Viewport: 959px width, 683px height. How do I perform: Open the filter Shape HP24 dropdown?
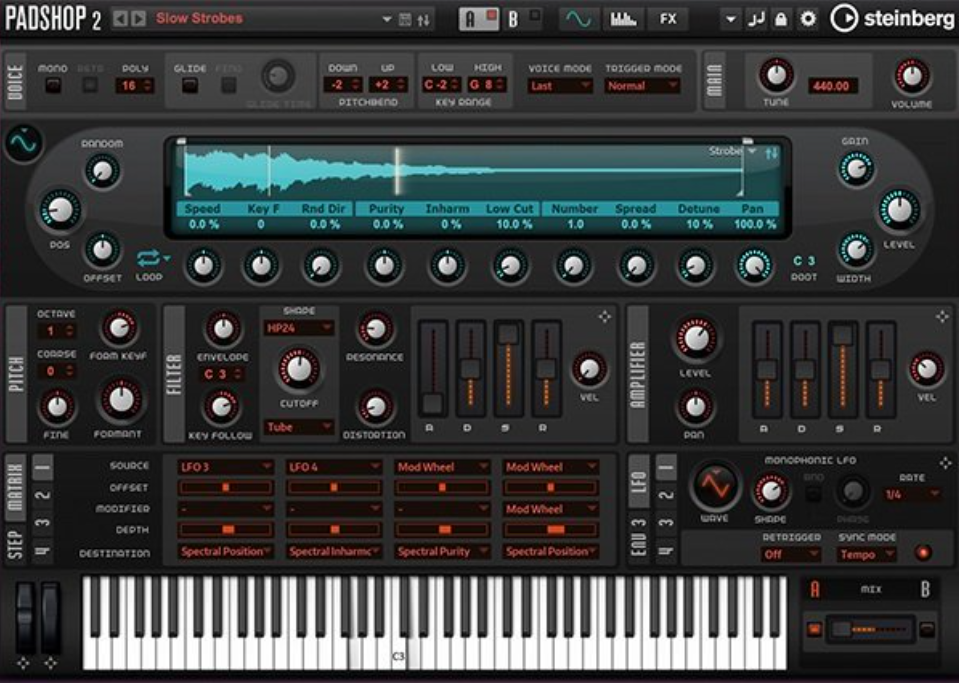[x=298, y=328]
